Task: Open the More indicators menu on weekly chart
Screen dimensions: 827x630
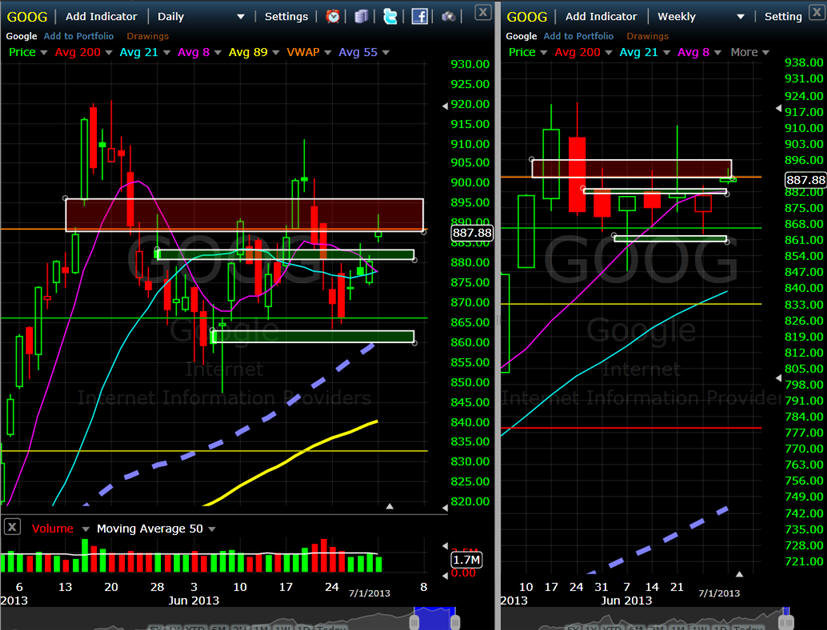Action: coord(750,52)
